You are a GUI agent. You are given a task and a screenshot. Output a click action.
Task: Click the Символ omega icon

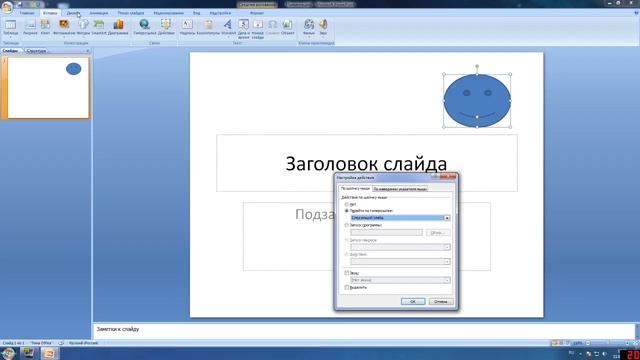click(272, 27)
